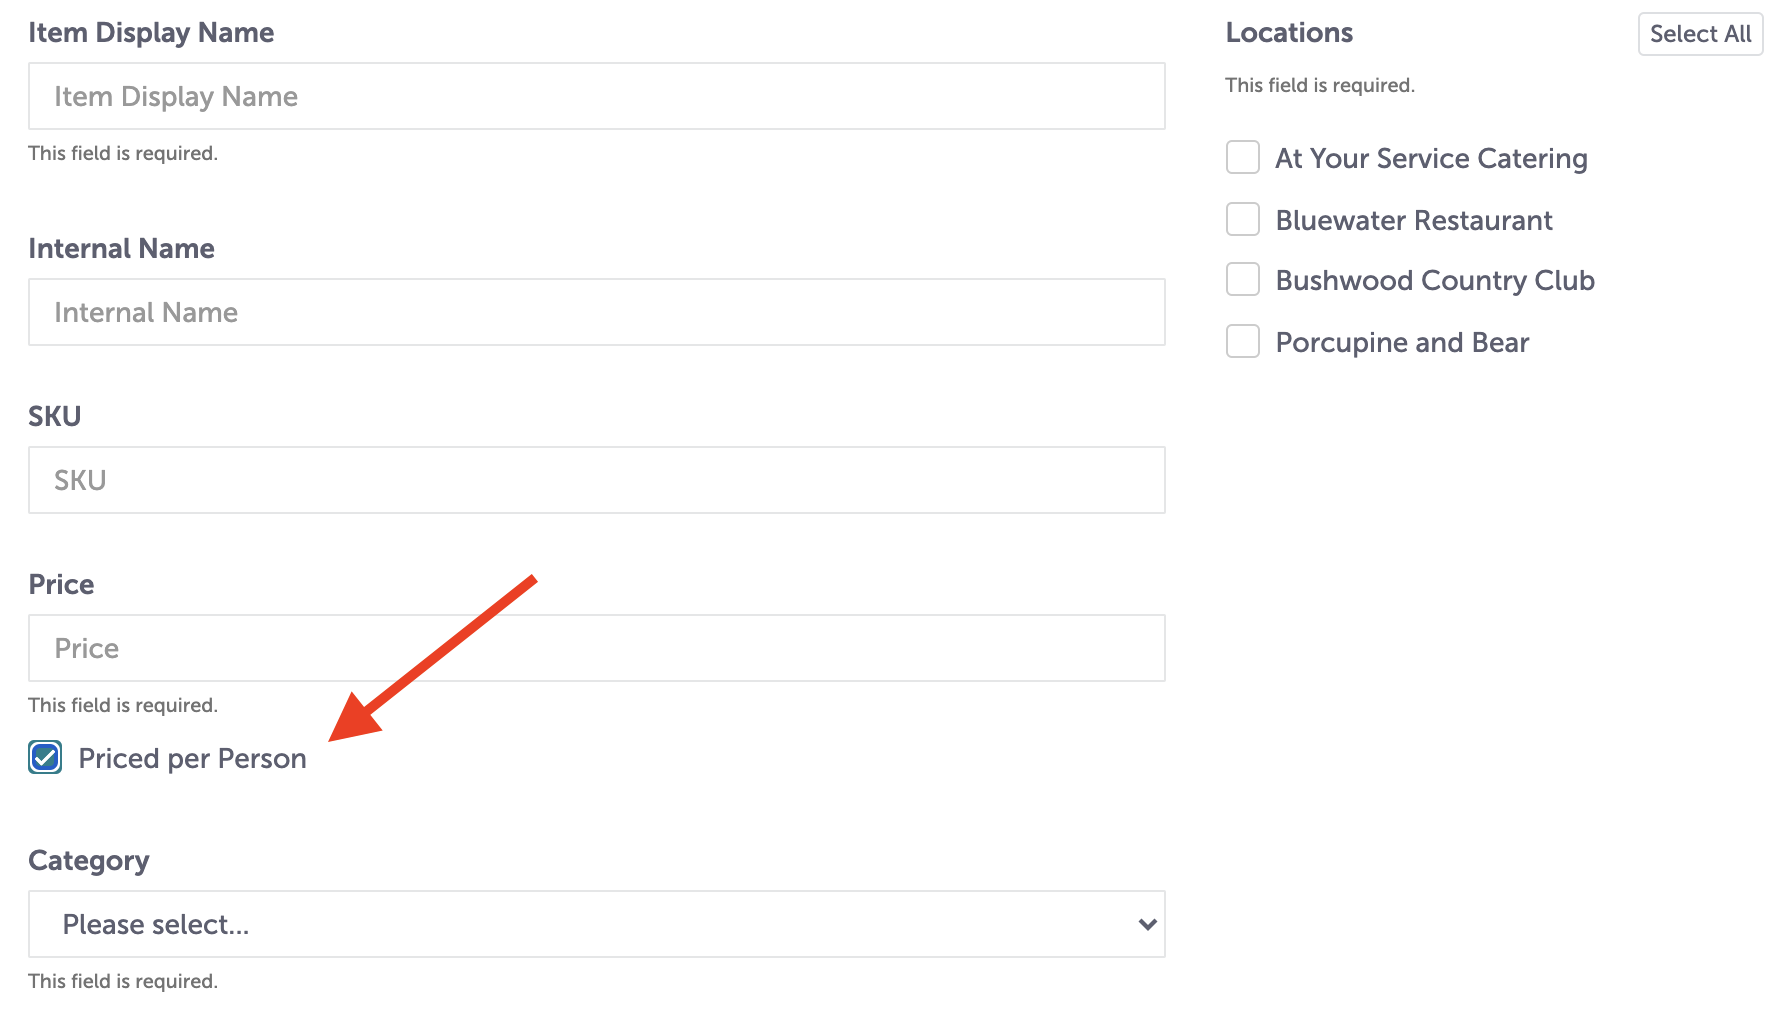
Task: Click the bold Item Display Name label
Action: coord(151,33)
